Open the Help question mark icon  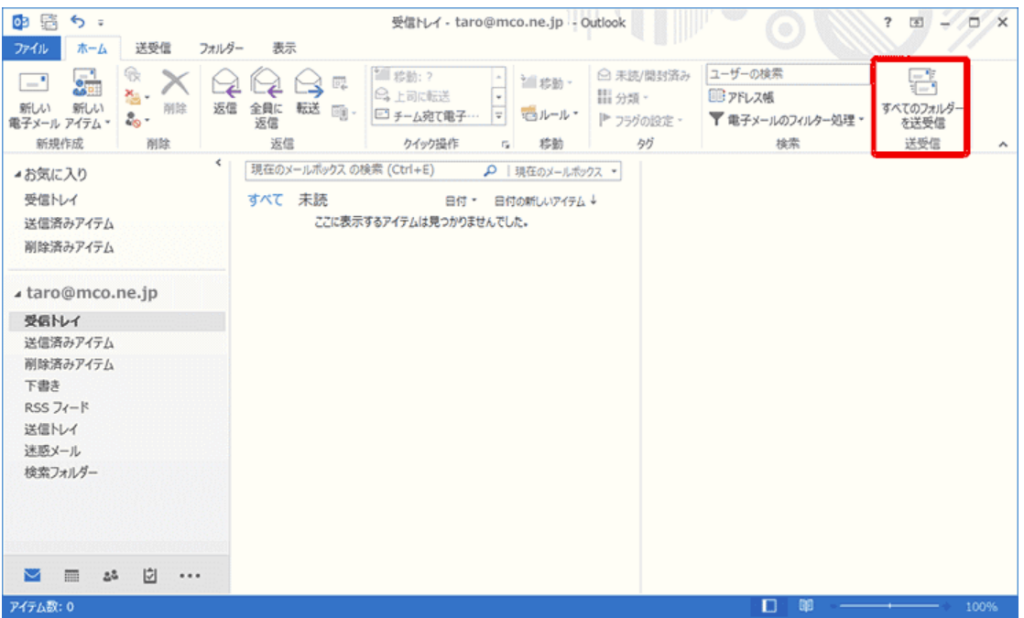888,22
